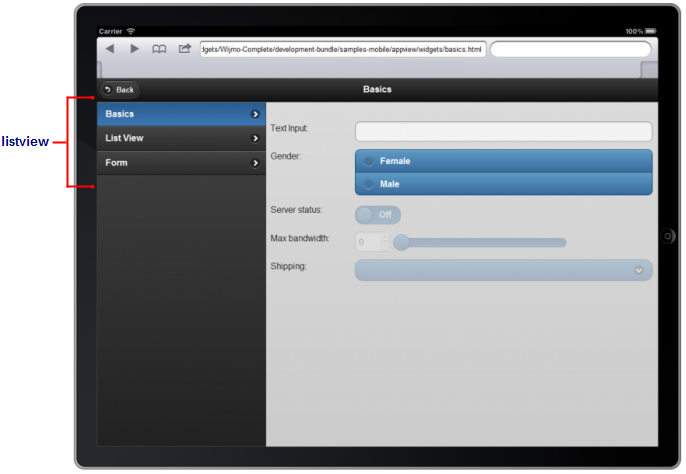The image size is (686, 474).
Task: Click the Shipping dropdown chevron
Action: [638, 270]
